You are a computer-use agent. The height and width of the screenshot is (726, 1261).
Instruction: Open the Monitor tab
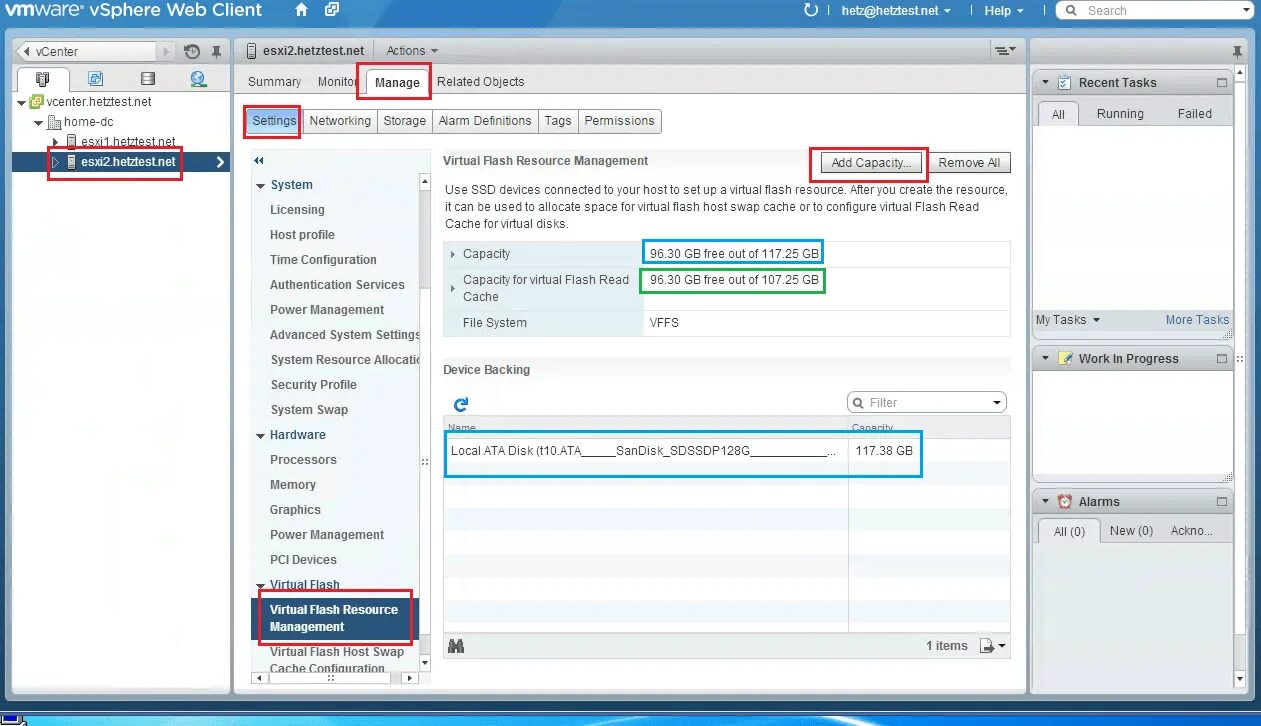337,82
